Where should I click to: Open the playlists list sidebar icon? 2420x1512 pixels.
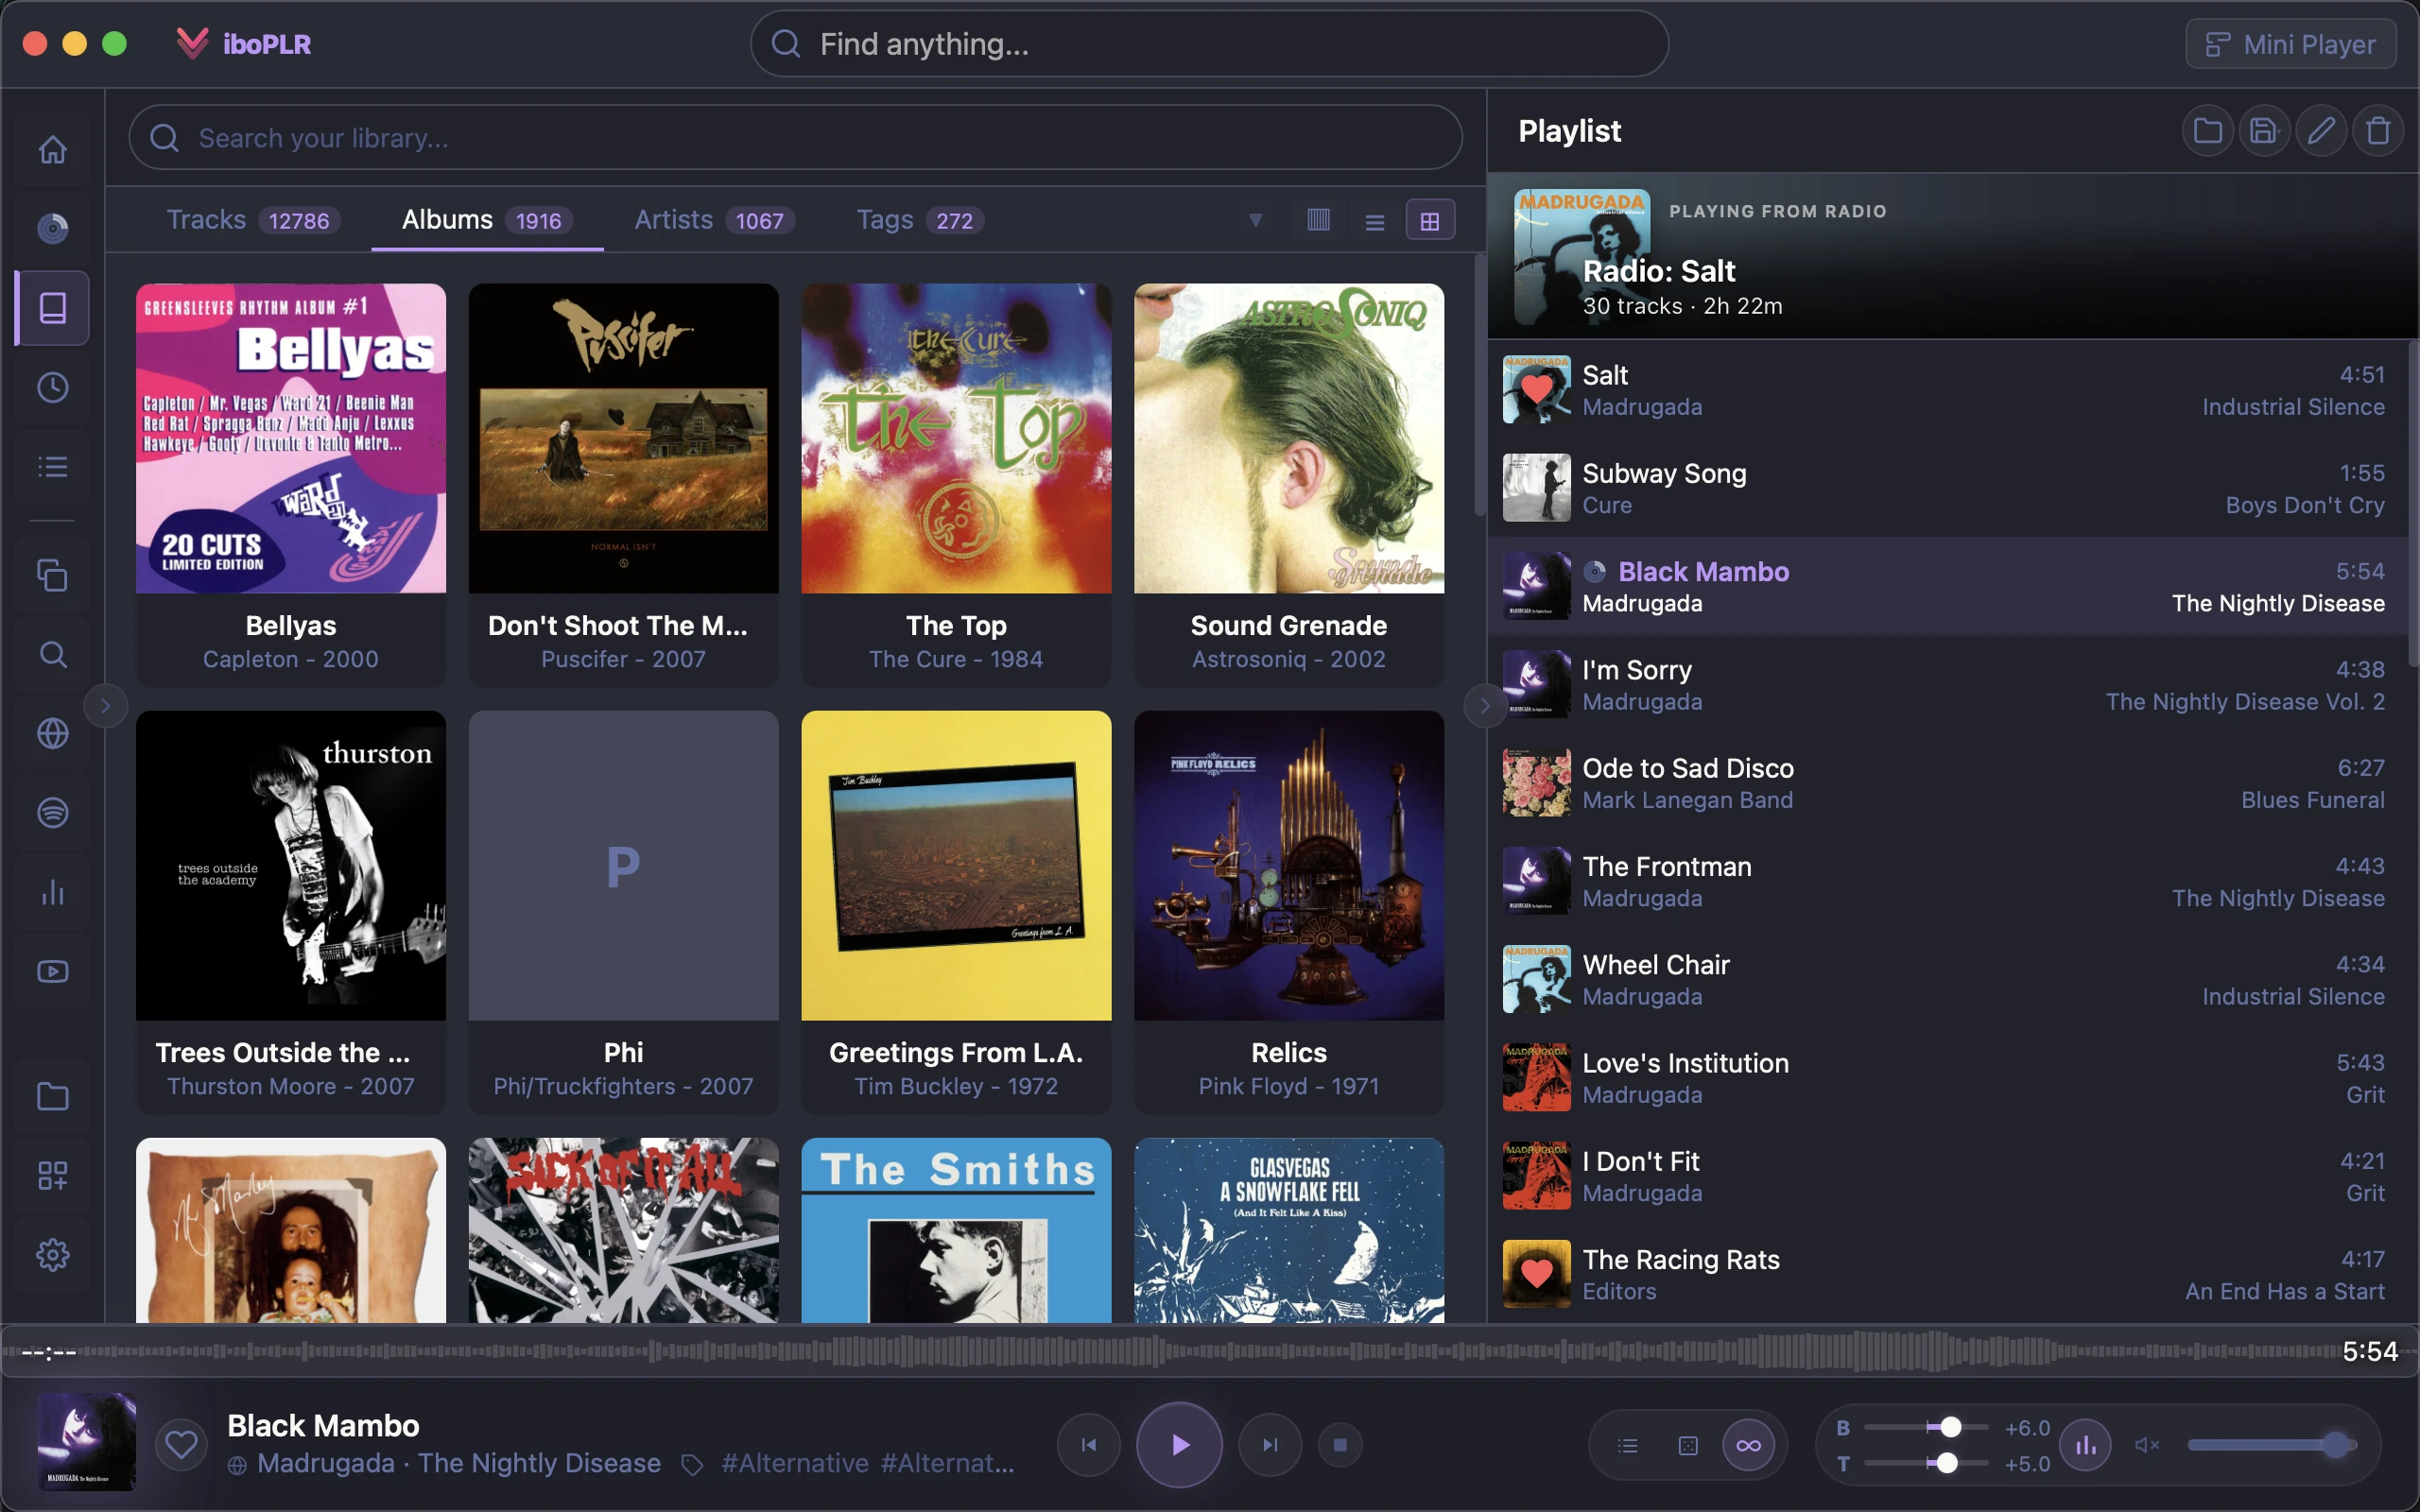[52, 466]
